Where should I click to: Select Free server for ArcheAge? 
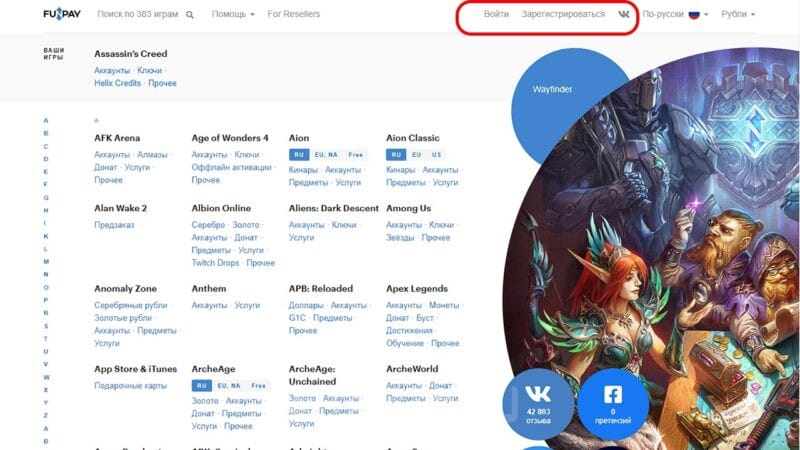pos(258,386)
